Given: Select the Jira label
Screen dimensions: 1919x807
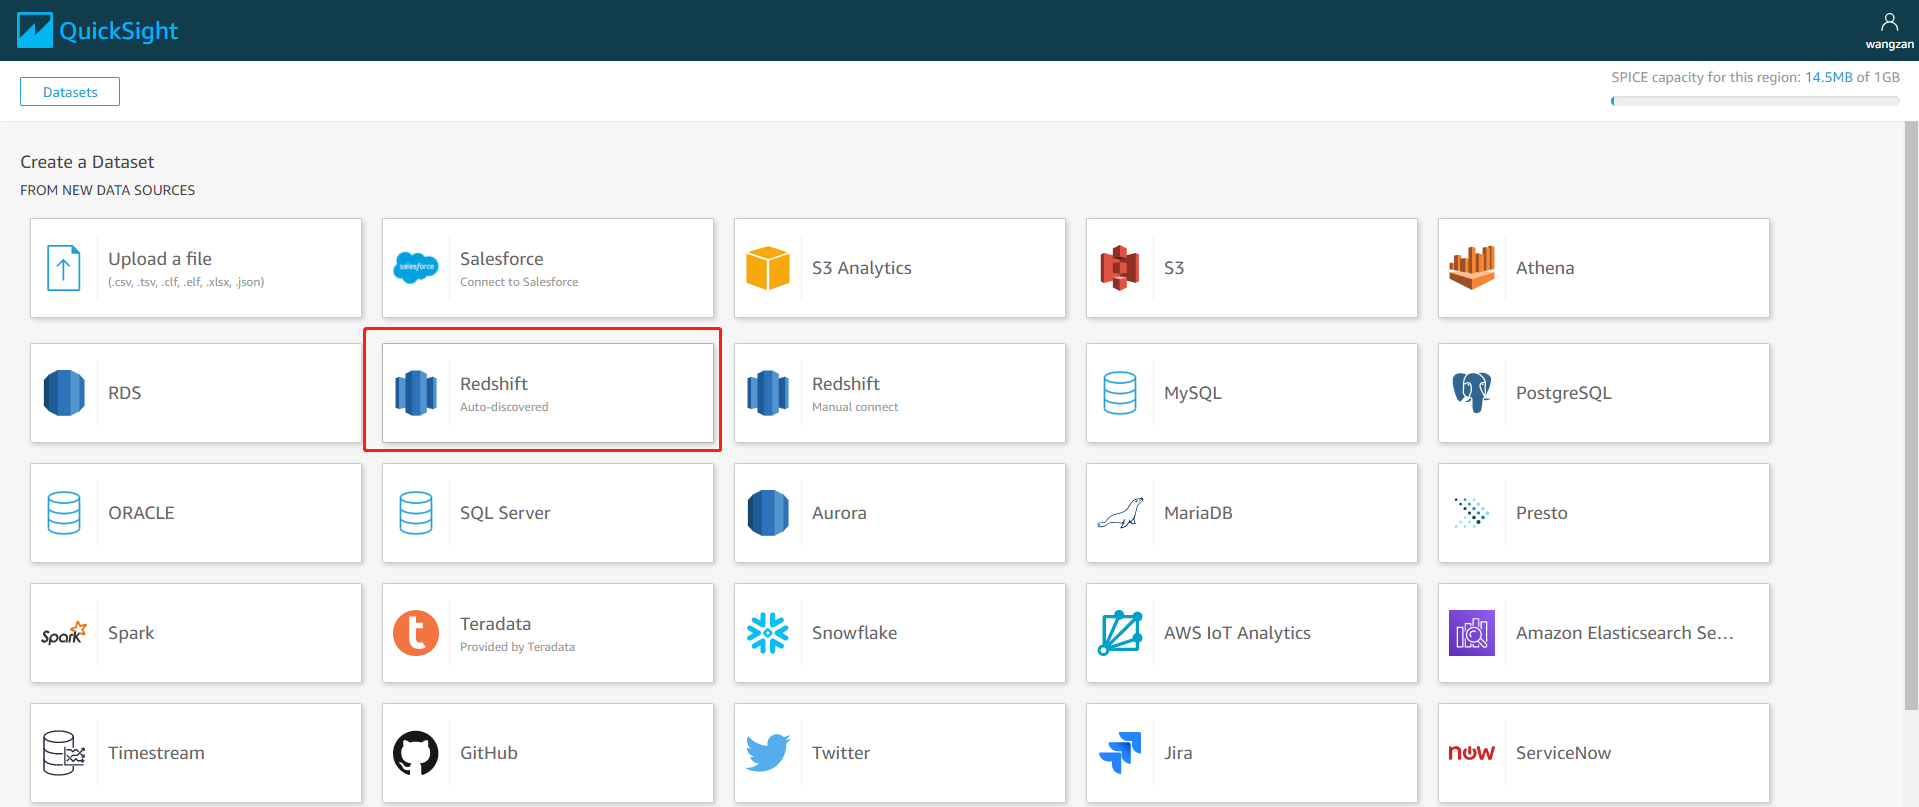Looking at the screenshot, I should [x=1178, y=753].
